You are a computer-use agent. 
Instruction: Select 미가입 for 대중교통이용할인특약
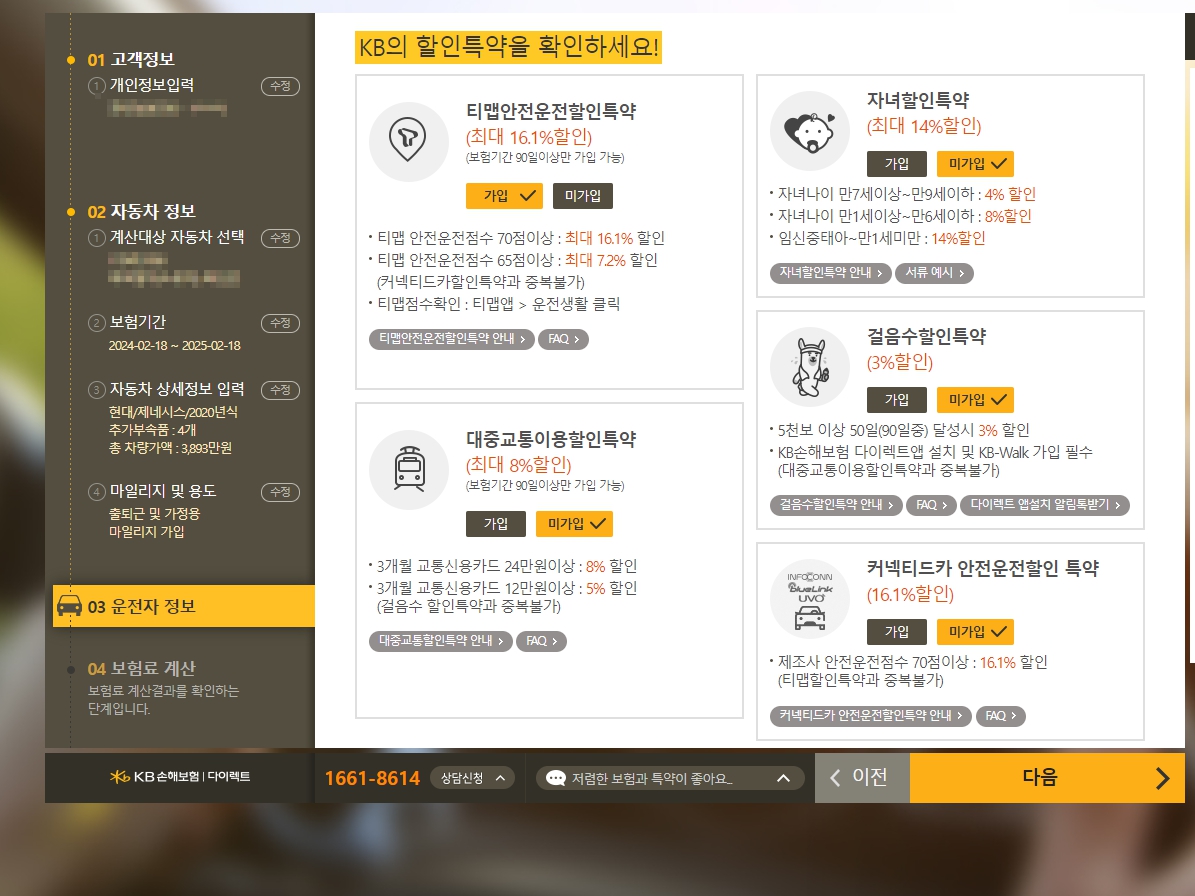[x=575, y=523]
